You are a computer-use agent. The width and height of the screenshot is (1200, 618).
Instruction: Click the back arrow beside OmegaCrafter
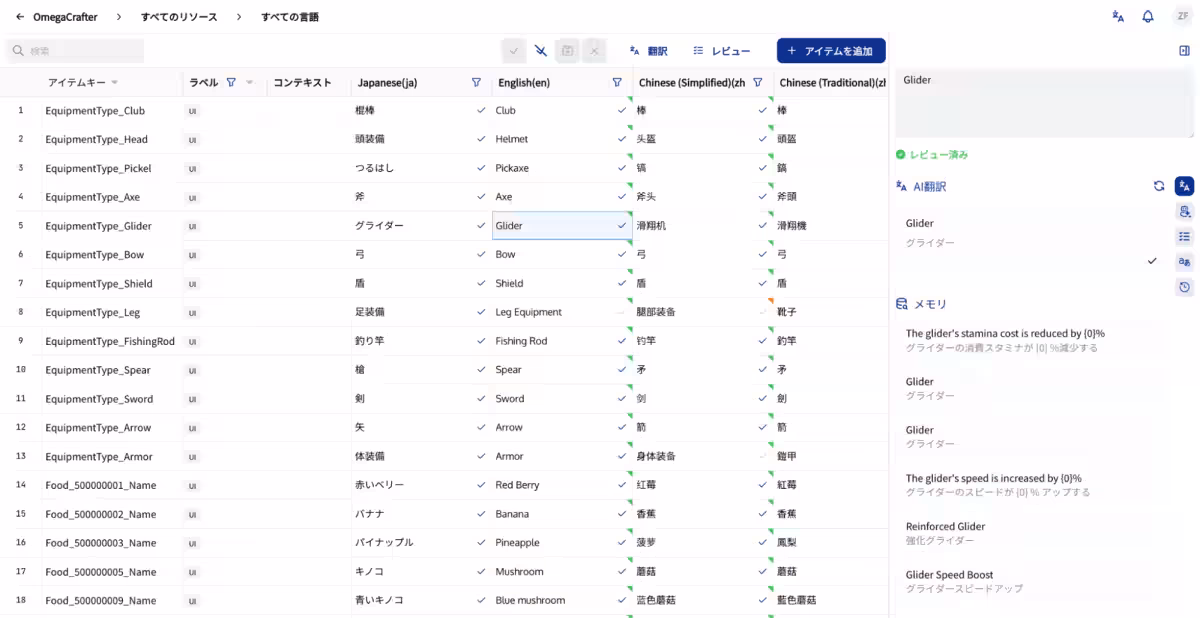tap(20, 17)
